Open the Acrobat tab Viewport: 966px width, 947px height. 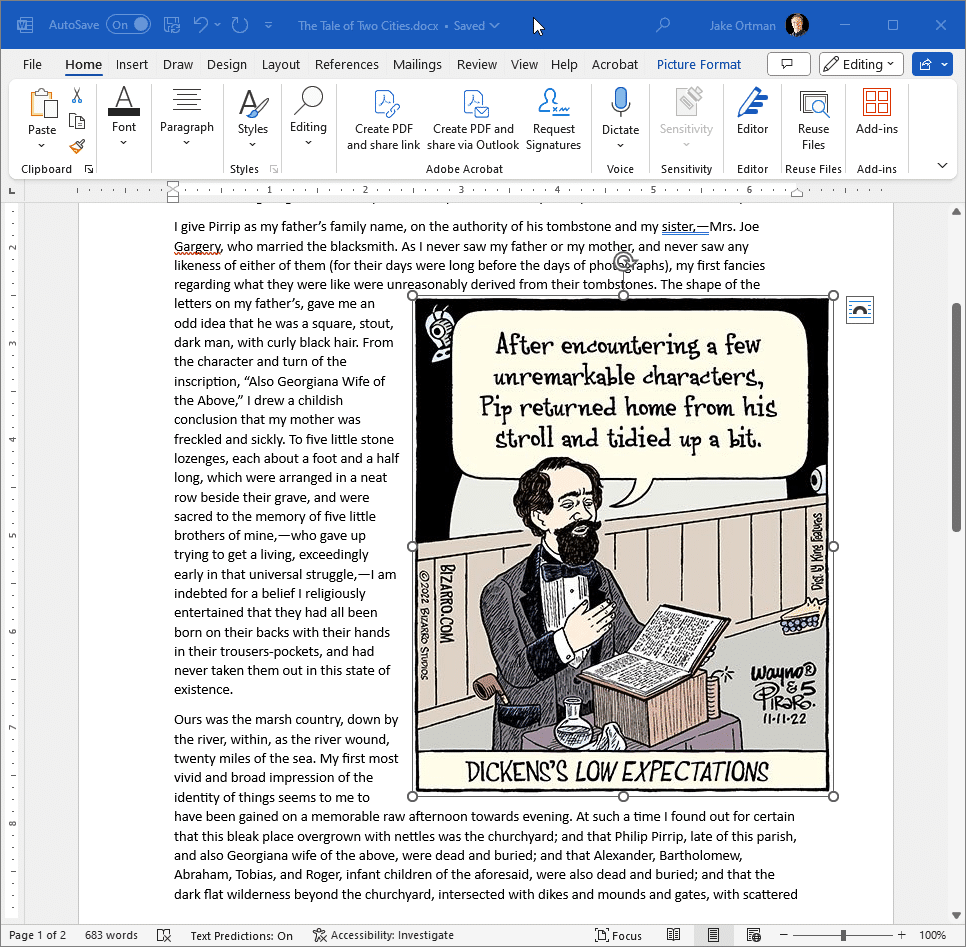pos(615,64)
